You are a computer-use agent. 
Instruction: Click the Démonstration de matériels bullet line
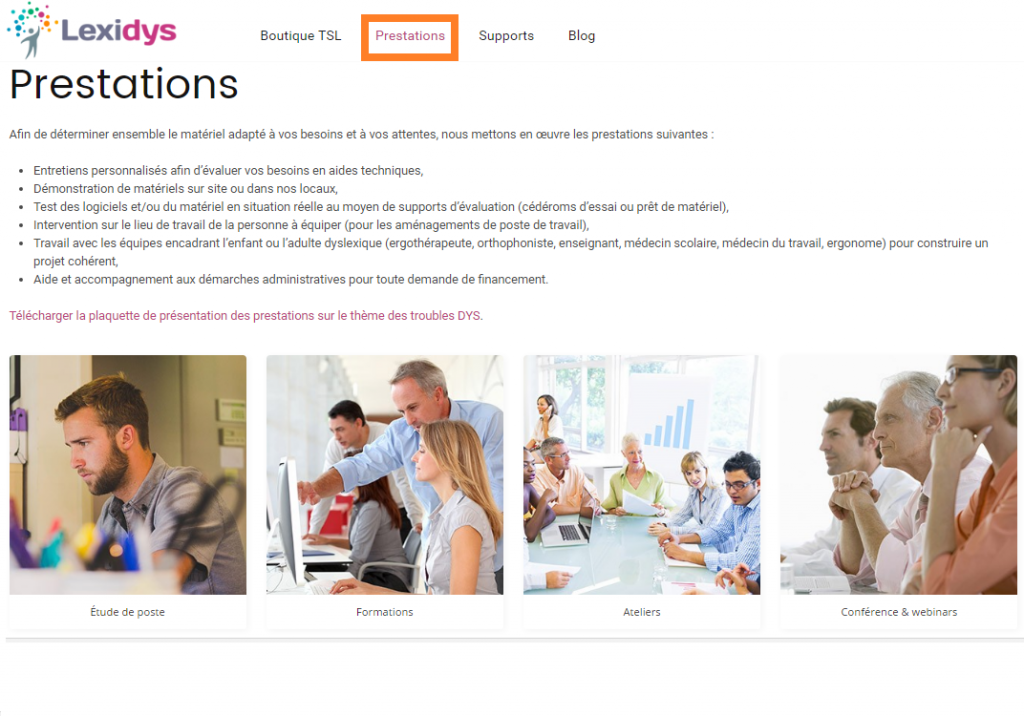(x=185, y=189)
